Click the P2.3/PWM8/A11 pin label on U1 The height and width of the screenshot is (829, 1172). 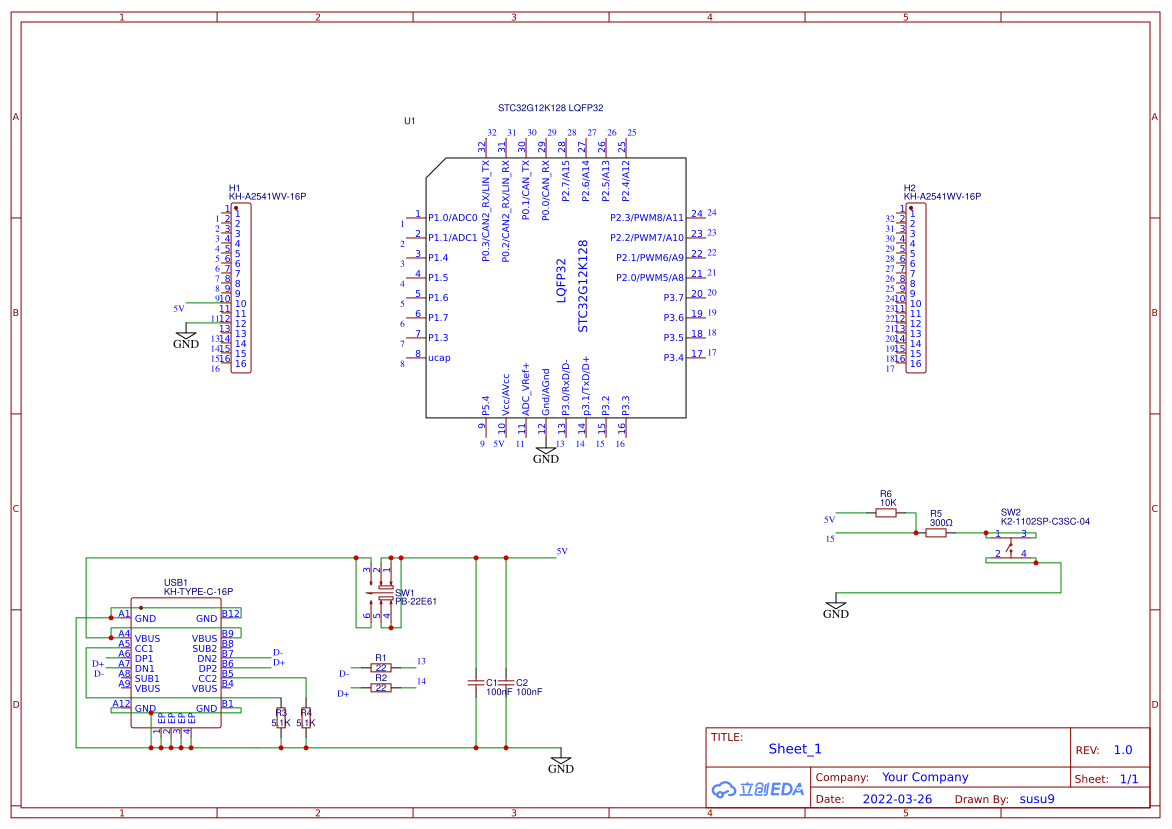click(646, 217)
